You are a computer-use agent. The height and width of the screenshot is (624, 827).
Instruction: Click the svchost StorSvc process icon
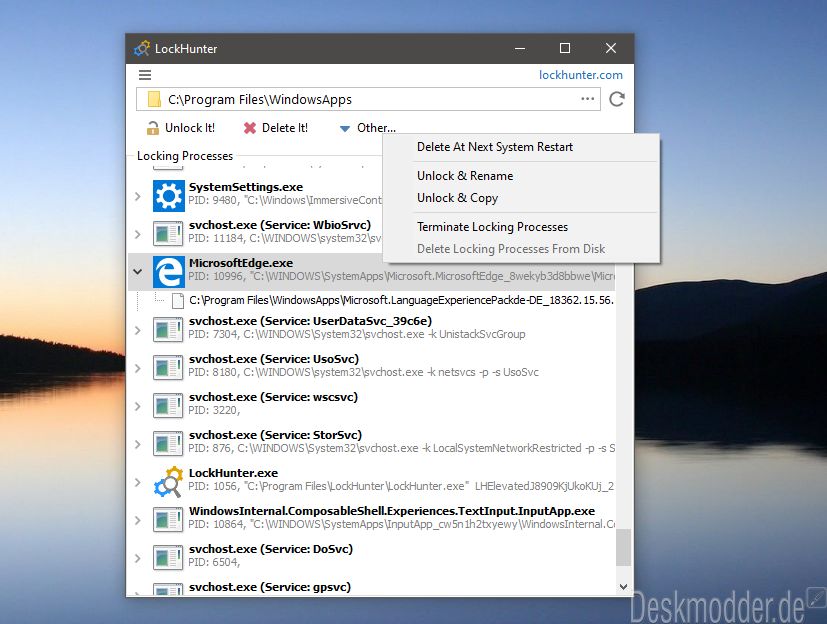pyautogui.click(x=168, y=444)
